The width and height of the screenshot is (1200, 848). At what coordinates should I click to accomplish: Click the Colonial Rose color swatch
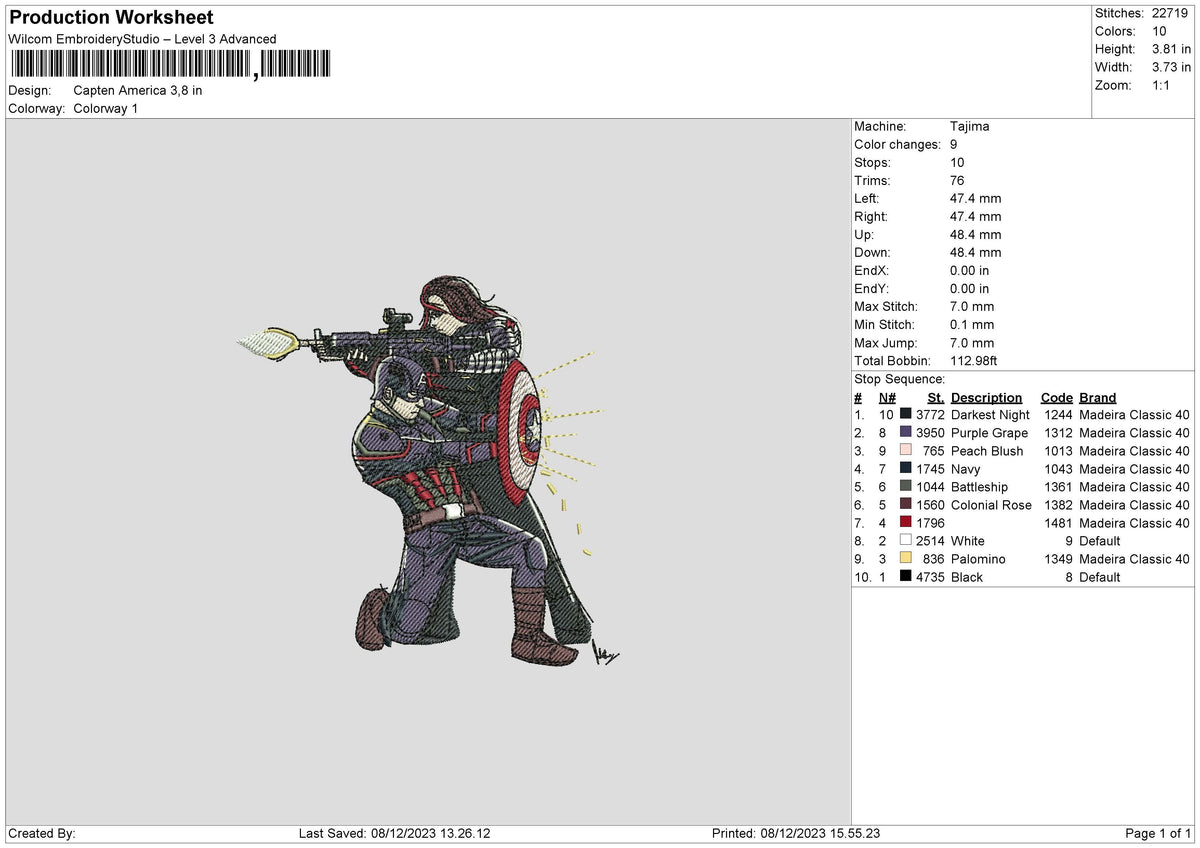(906, 504)
